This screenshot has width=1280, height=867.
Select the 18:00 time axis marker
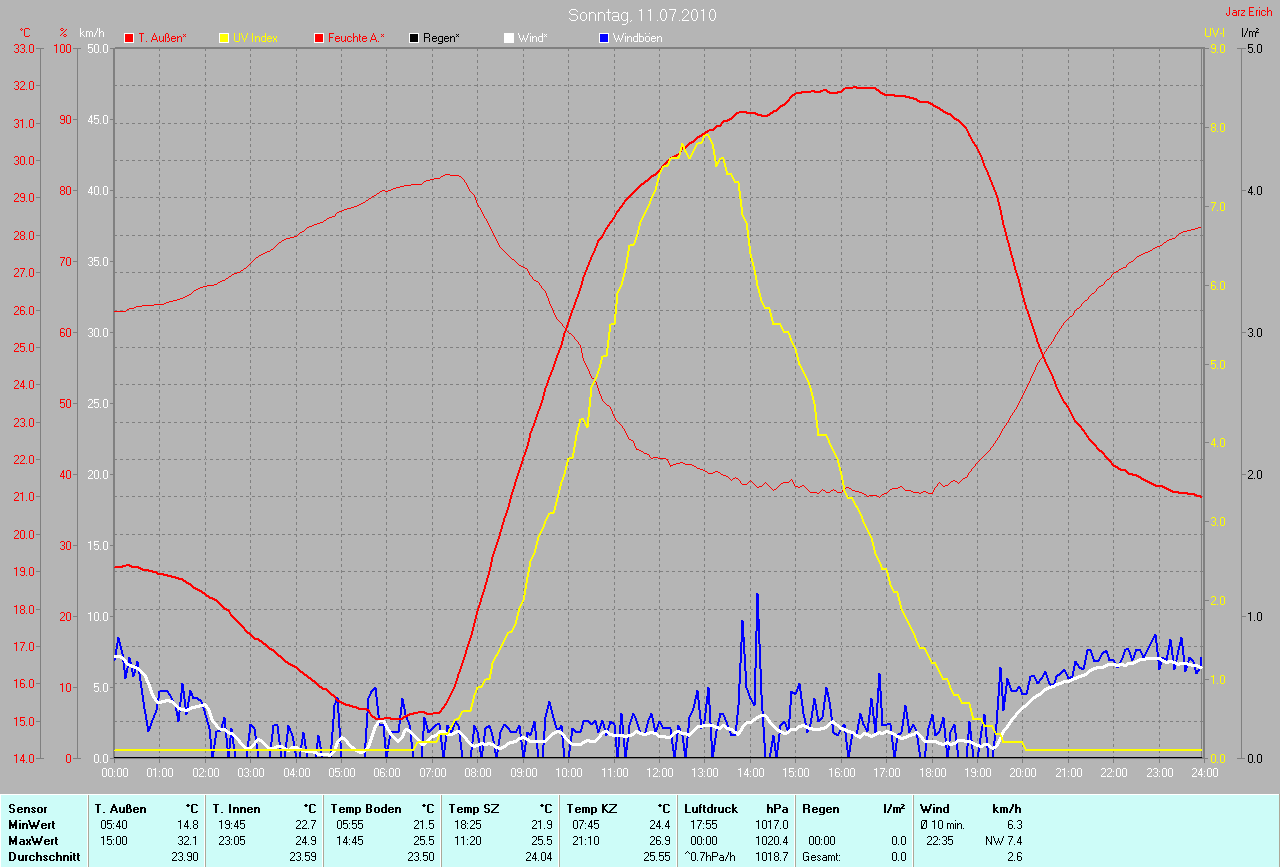pyautogui.click(x=932, y=773)
